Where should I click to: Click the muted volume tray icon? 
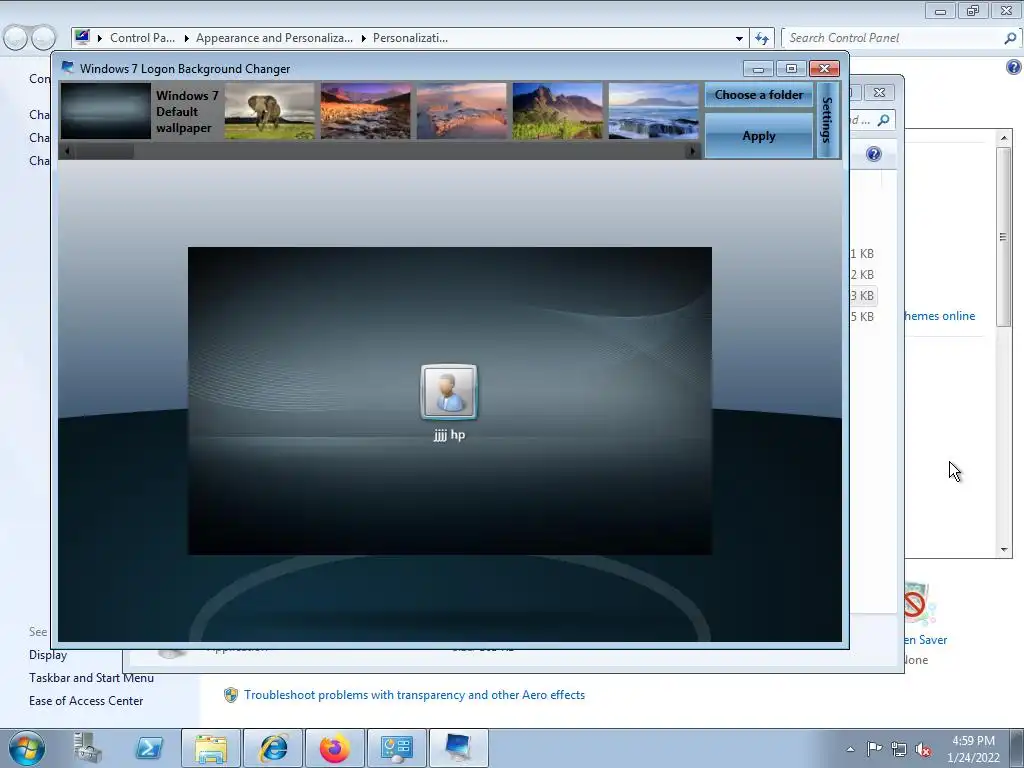coord(923,749)
